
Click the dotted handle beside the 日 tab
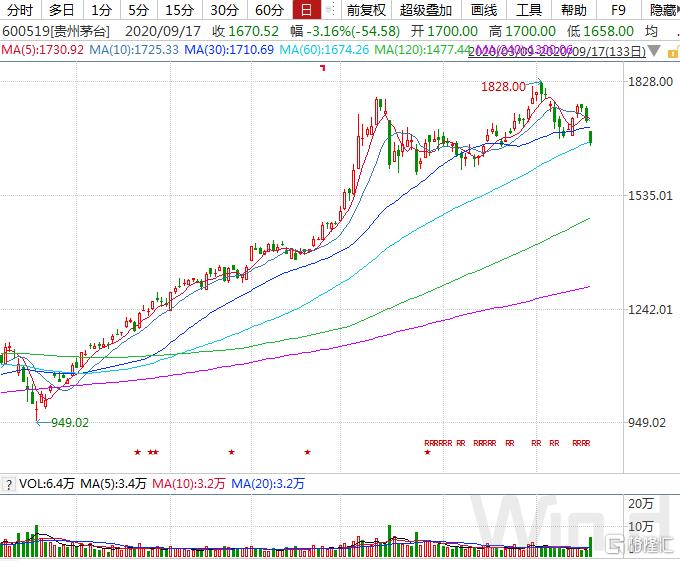click(x=331, y=10)
